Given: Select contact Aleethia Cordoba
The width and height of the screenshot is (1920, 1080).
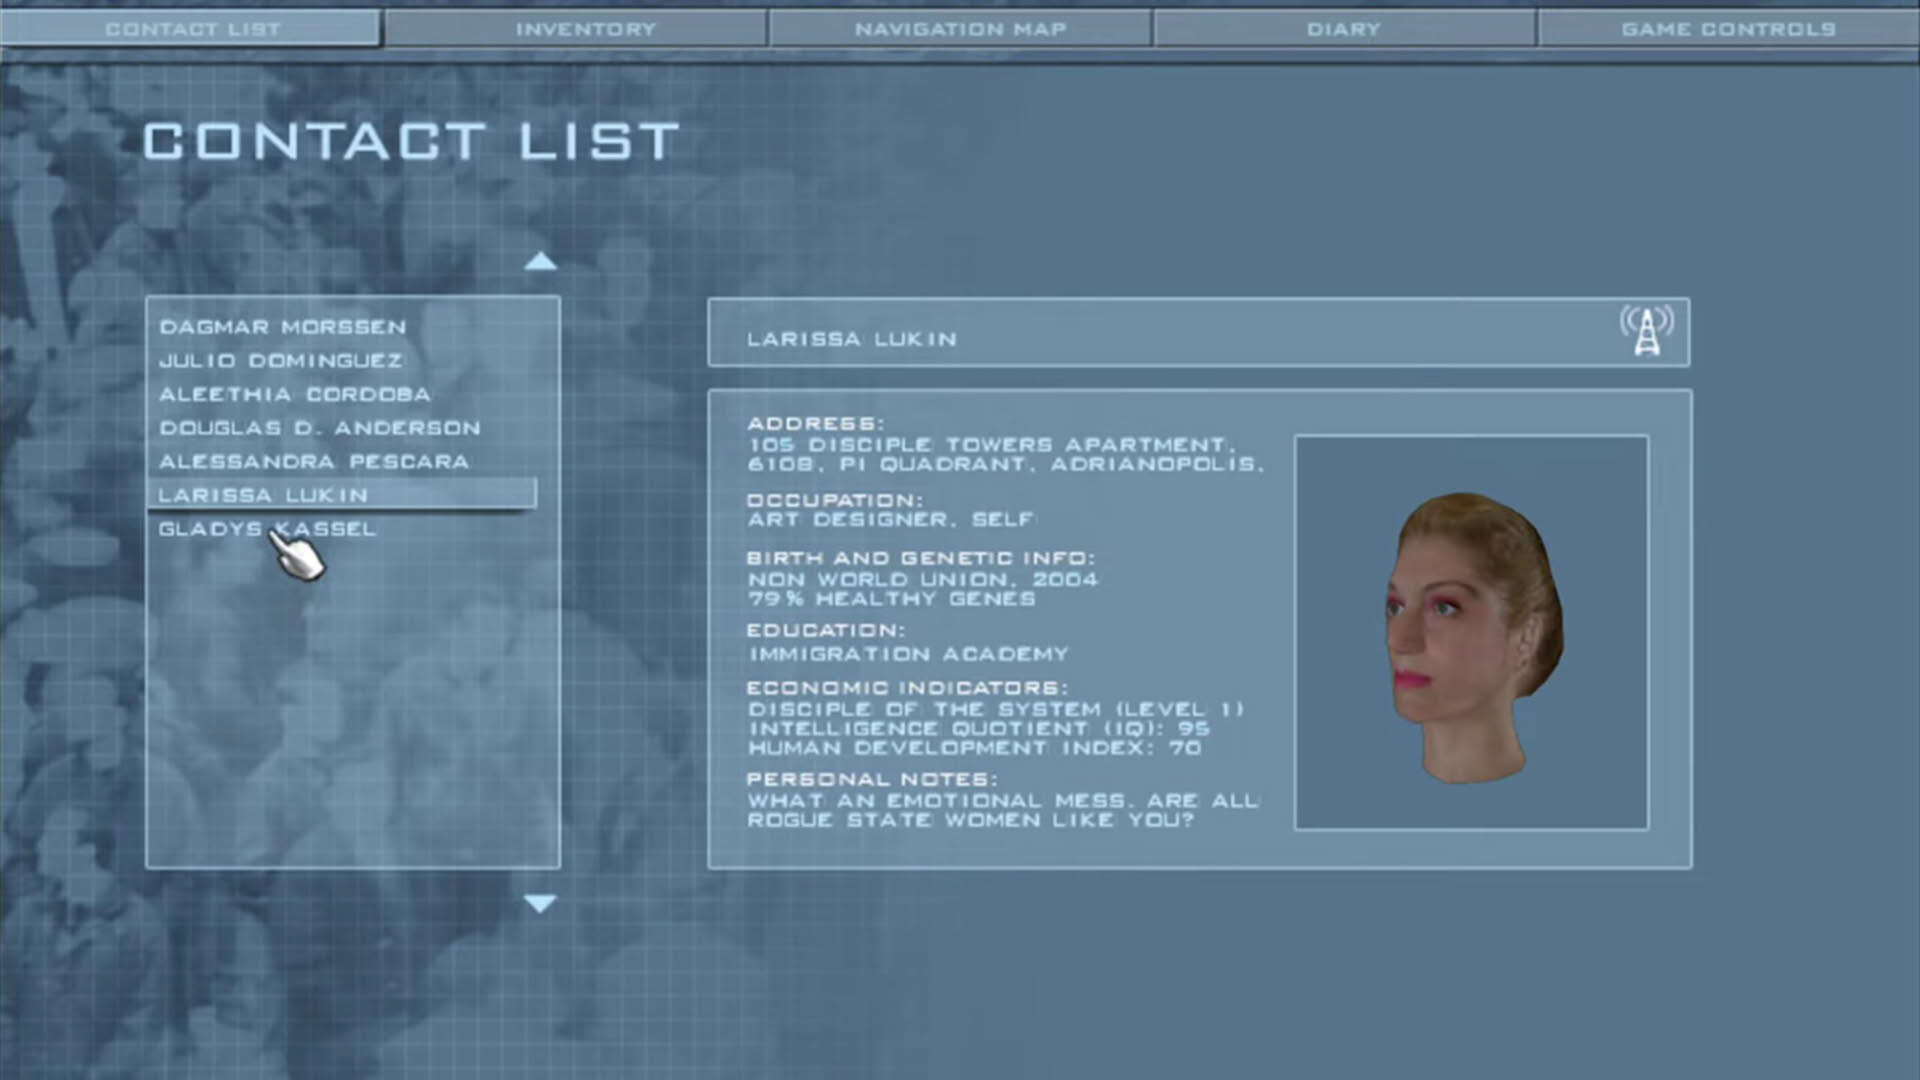Looking at the screenshot, I should (x=295, y=394).
